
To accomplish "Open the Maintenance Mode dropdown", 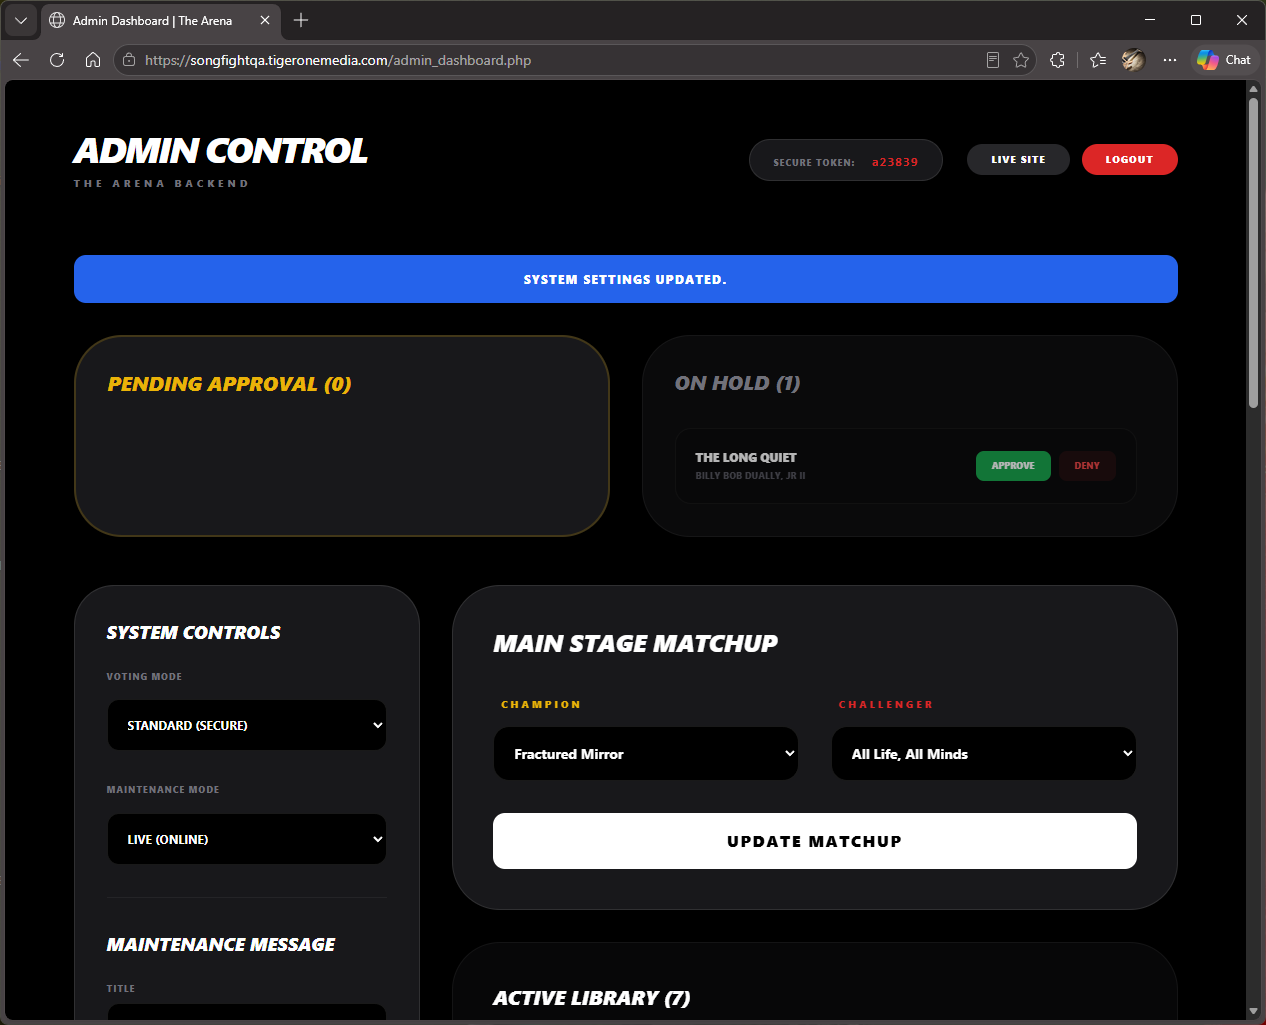I will (247, 839).
